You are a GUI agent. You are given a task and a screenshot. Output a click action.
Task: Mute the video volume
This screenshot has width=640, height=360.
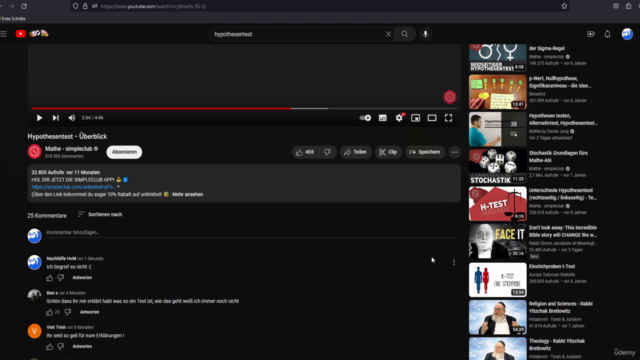pos(72,118)
